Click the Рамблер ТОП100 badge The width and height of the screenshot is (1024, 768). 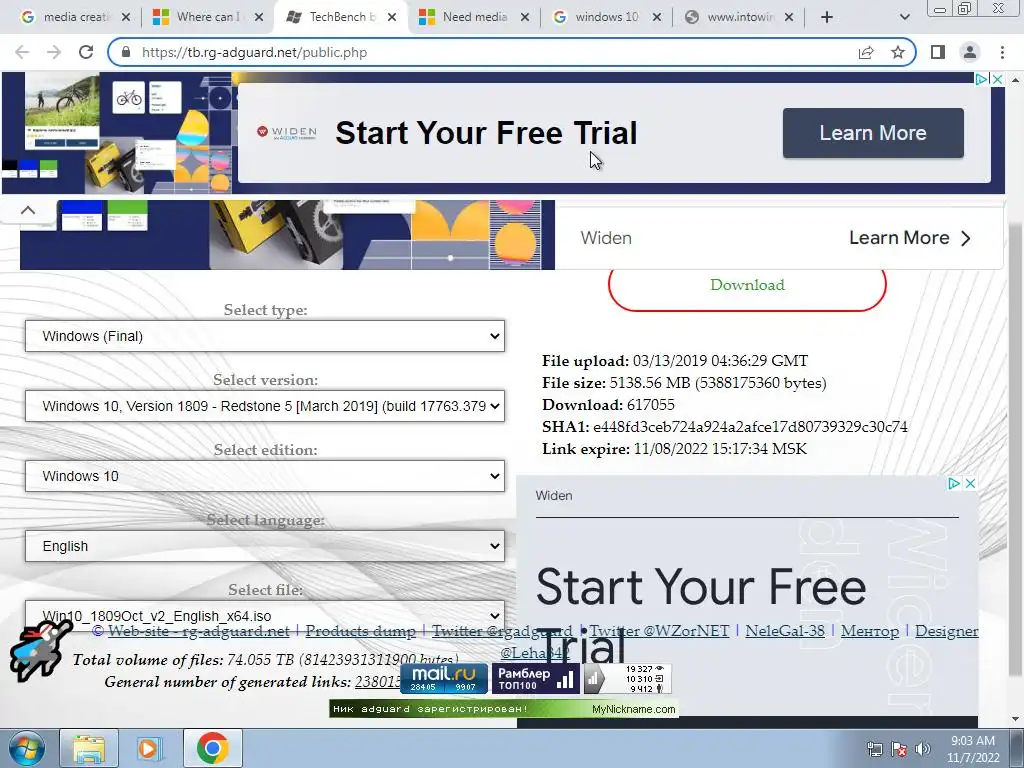coord(536,679)
